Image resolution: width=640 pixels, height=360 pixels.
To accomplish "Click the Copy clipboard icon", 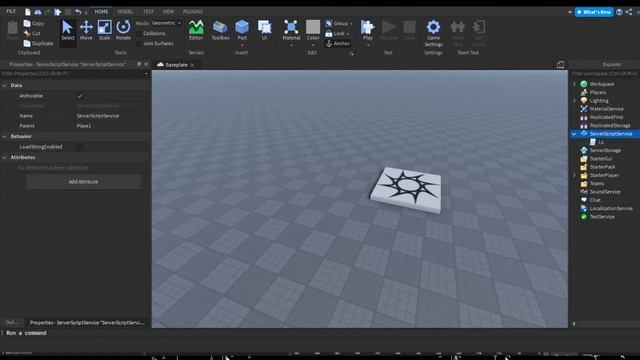I will 27,23.
